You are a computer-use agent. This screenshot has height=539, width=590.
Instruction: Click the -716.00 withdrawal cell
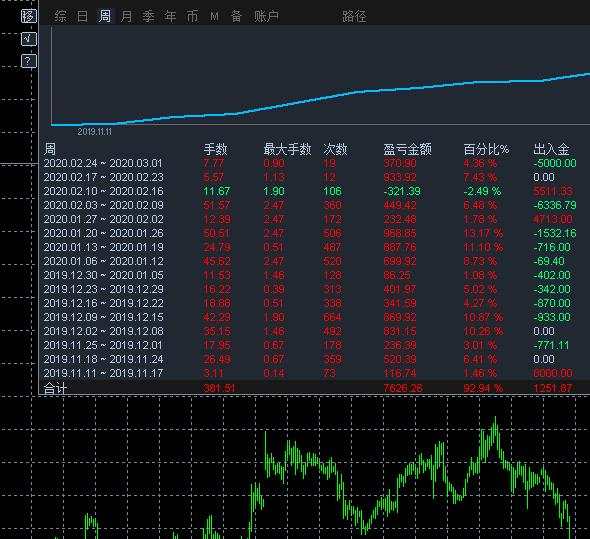tap(552, 247)
